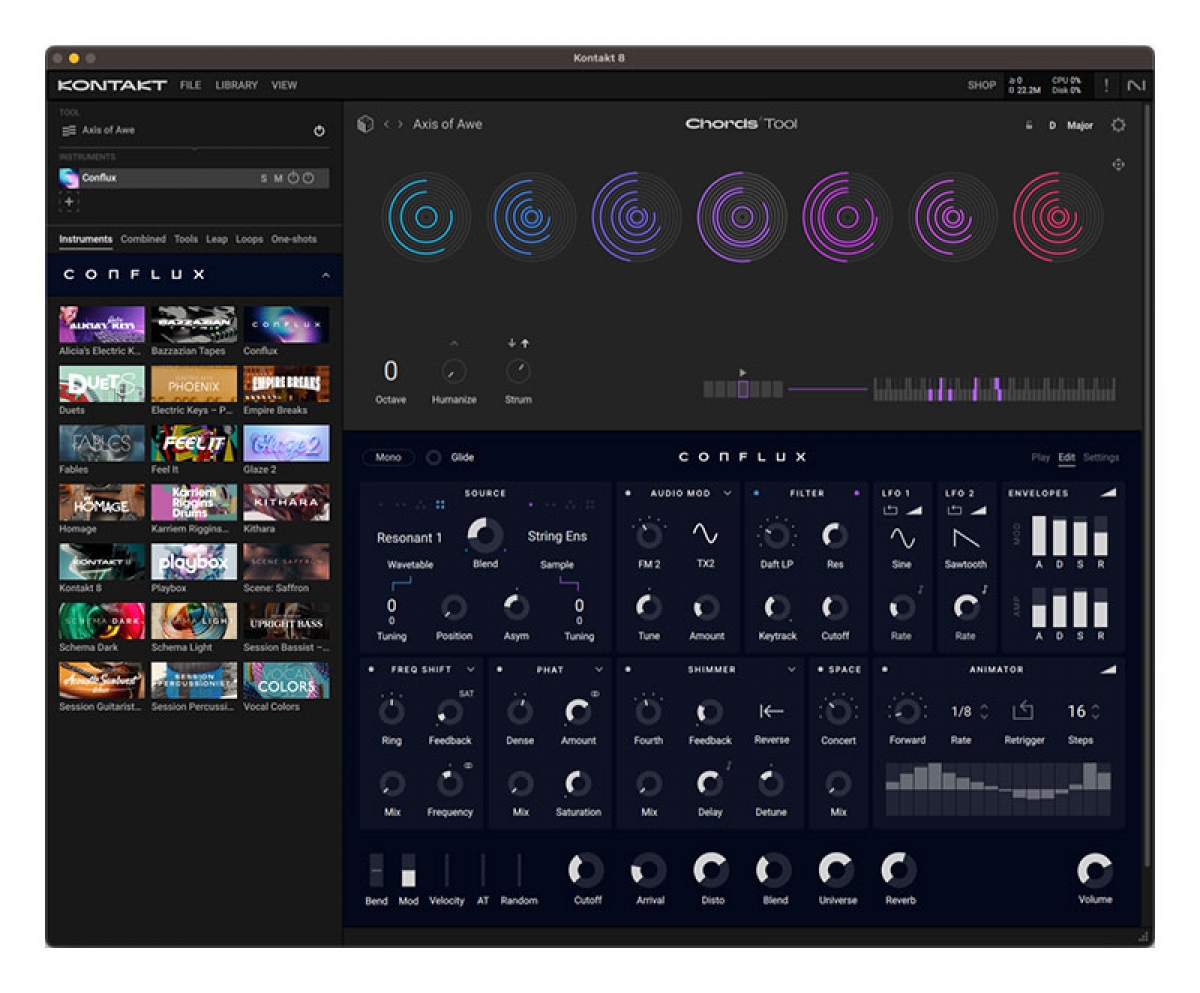The image size is (1200, 993).
Task: Click the key D selector
Action: click(1052, 126)
